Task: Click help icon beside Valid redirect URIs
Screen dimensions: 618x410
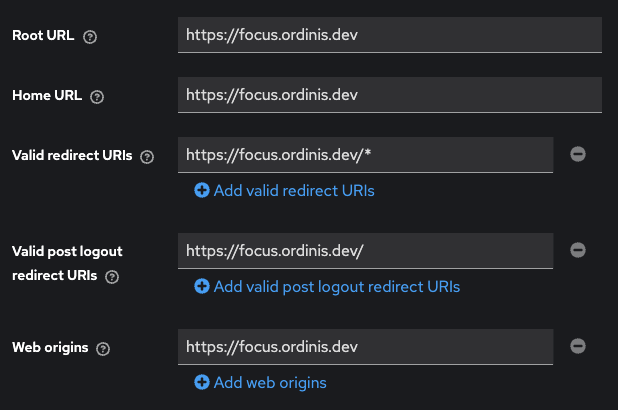Action: coord(148,157)
